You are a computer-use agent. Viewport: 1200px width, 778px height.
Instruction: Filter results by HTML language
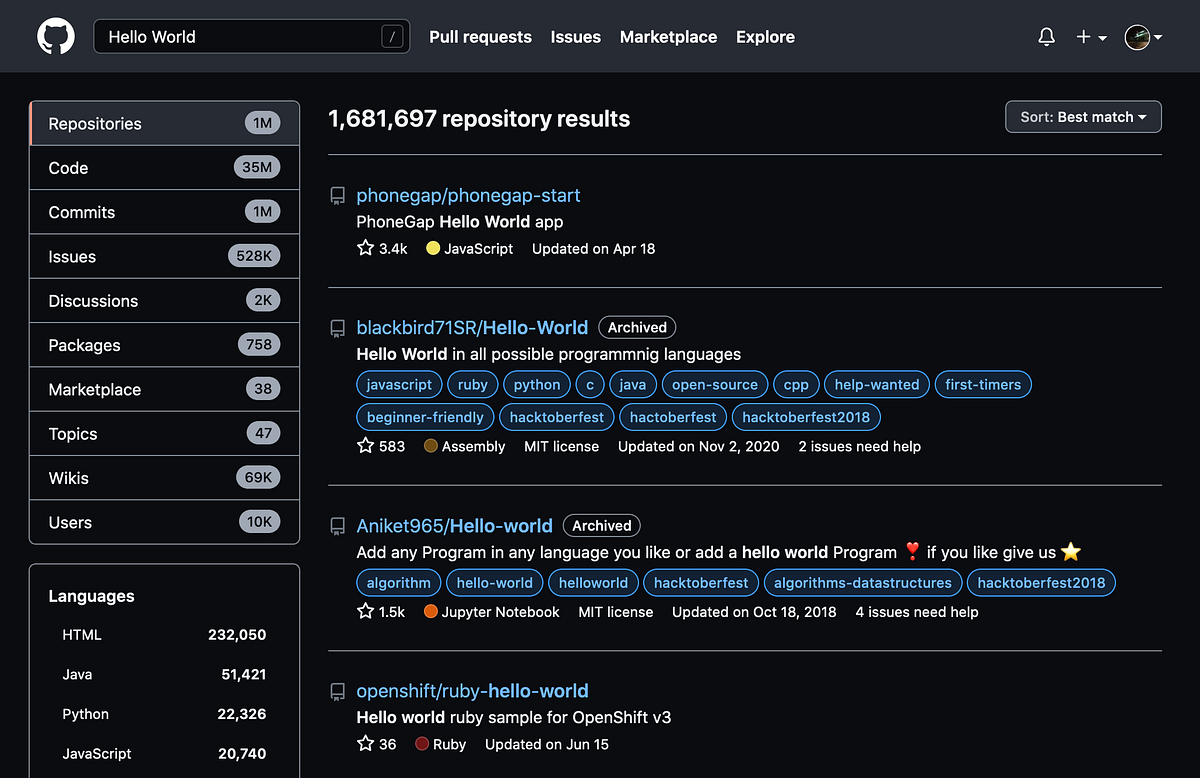(x=165, y=635)
